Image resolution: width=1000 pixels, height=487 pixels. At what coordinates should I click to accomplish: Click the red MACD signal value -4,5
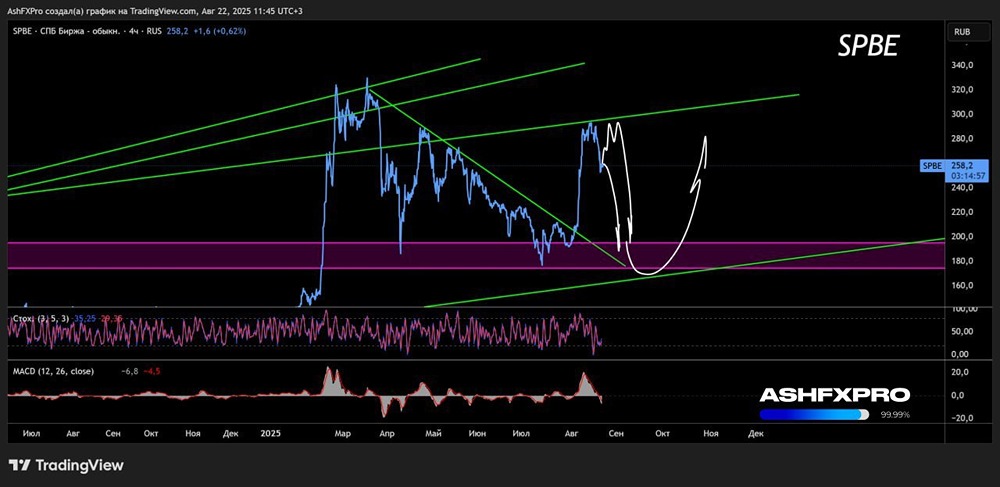click(x=152, y=371)
